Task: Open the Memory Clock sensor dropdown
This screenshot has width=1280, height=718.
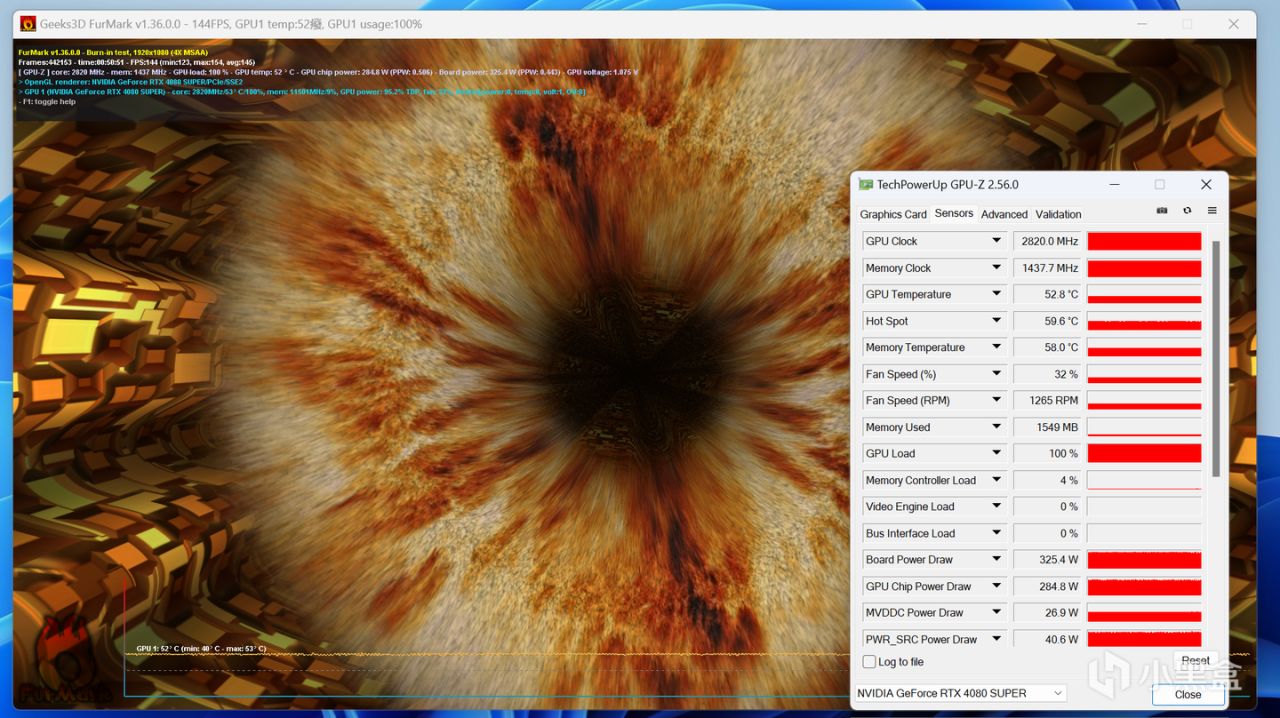Action: 996,268
